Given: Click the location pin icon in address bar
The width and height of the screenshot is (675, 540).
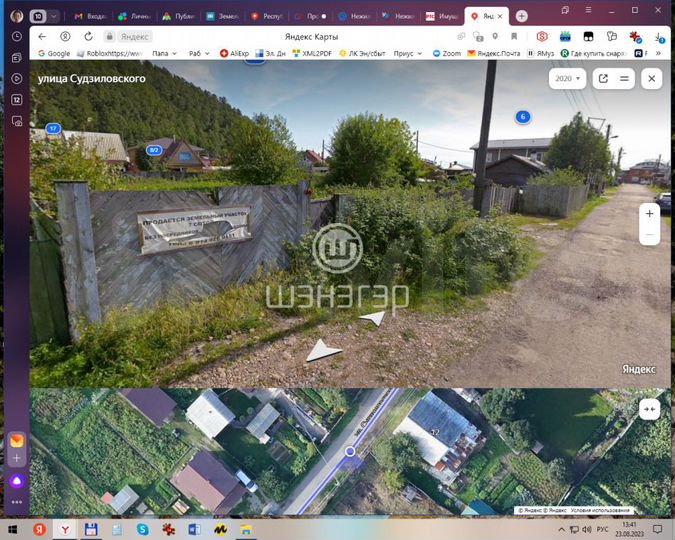Looking at the screenshot, I should click(x=495, y=37).
